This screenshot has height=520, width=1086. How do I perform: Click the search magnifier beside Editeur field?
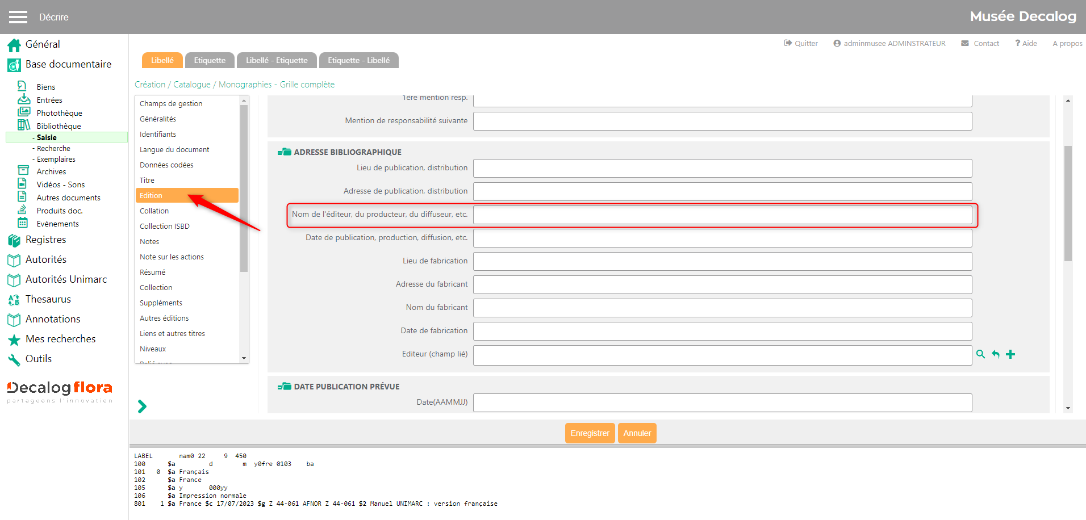(981, 355)
